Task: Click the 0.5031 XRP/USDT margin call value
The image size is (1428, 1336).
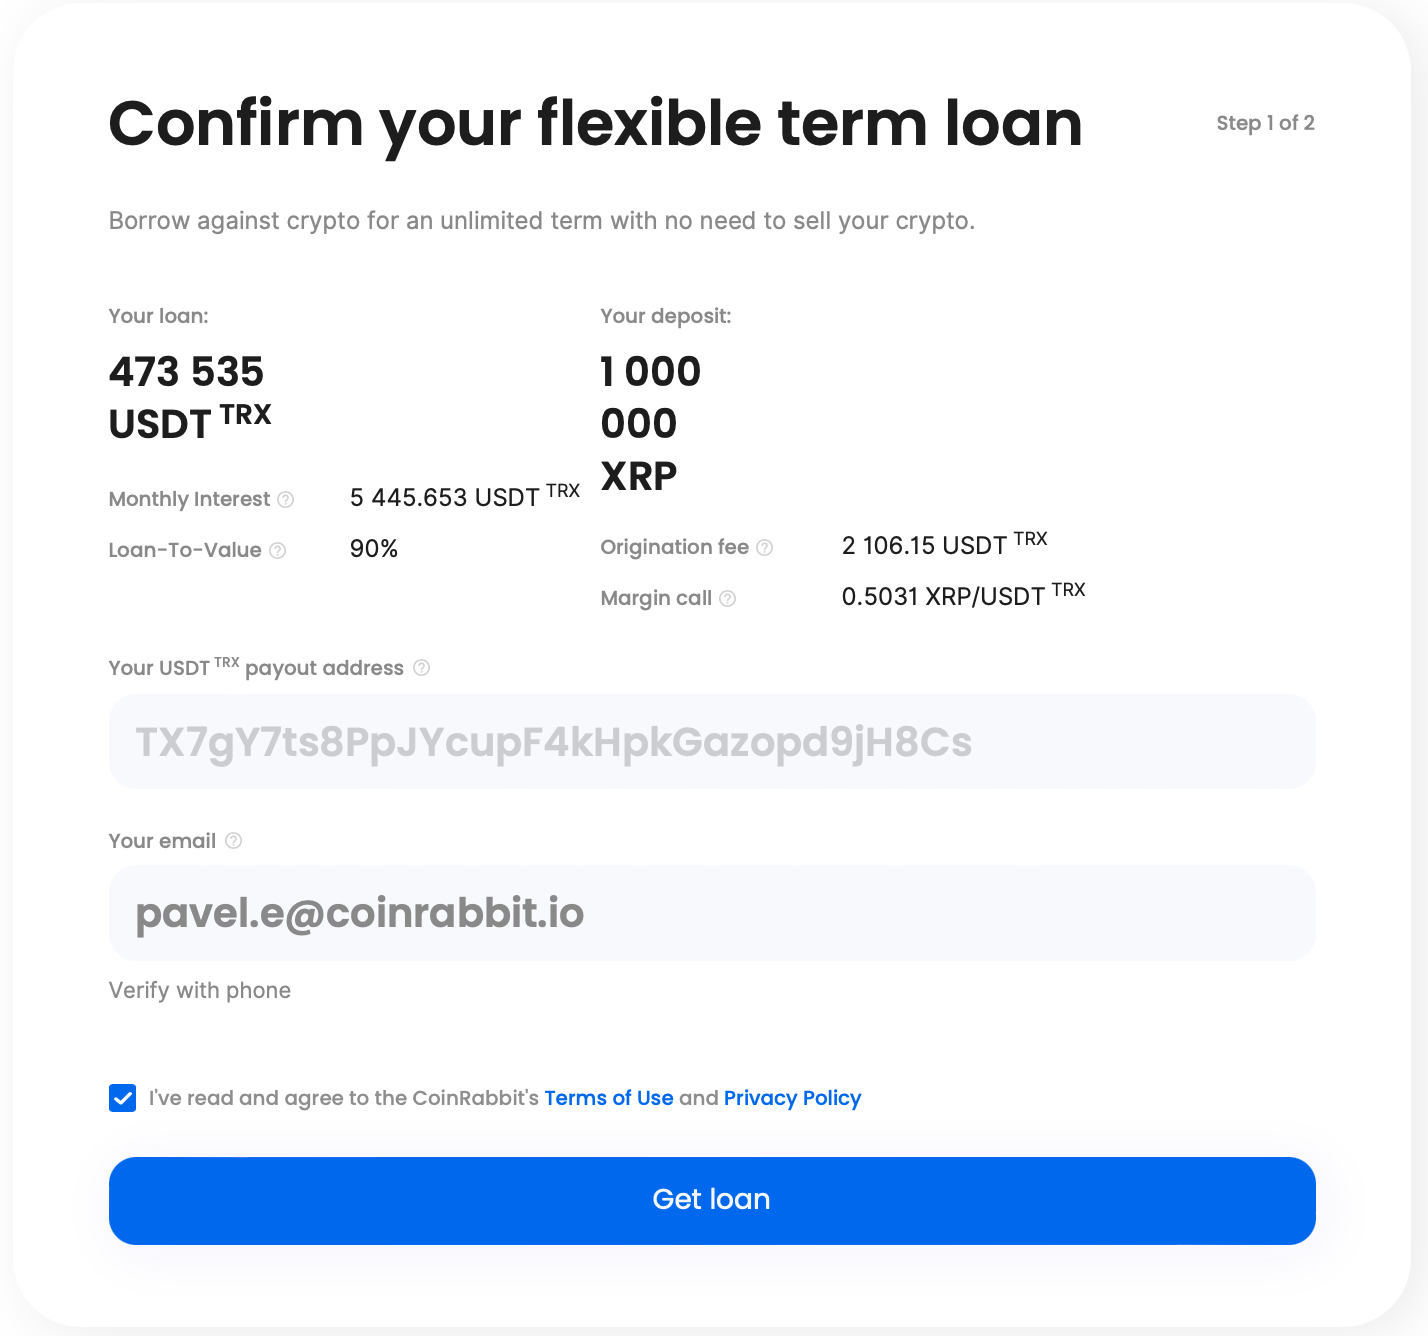Action: 963,596
